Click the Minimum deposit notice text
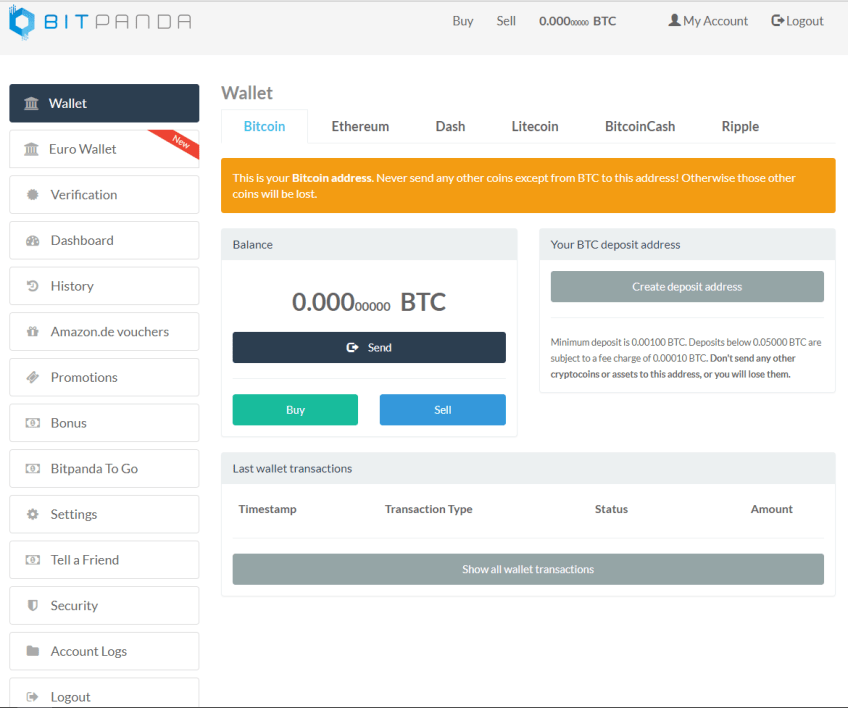 [686, 358]
